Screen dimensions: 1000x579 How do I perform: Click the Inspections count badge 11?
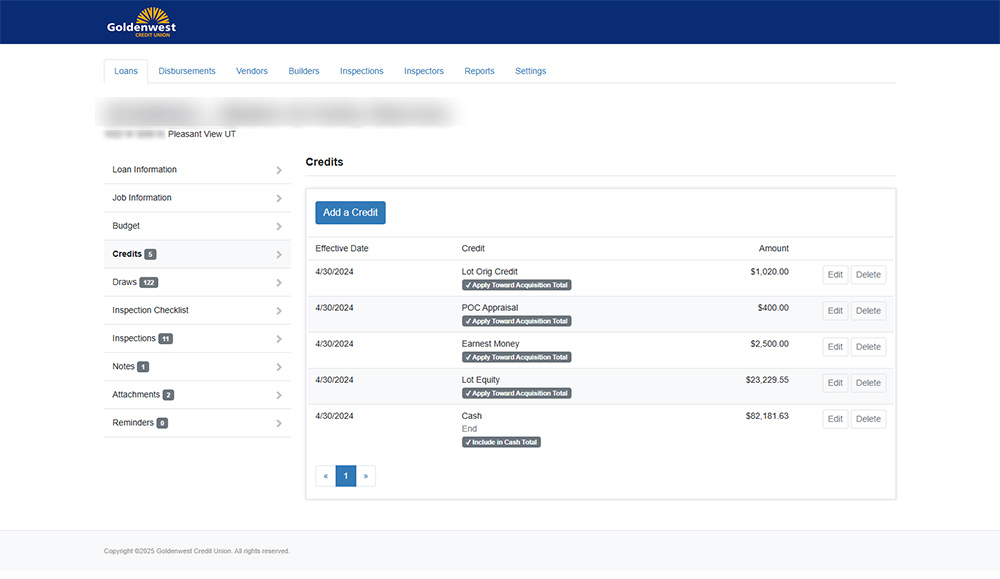166,339
